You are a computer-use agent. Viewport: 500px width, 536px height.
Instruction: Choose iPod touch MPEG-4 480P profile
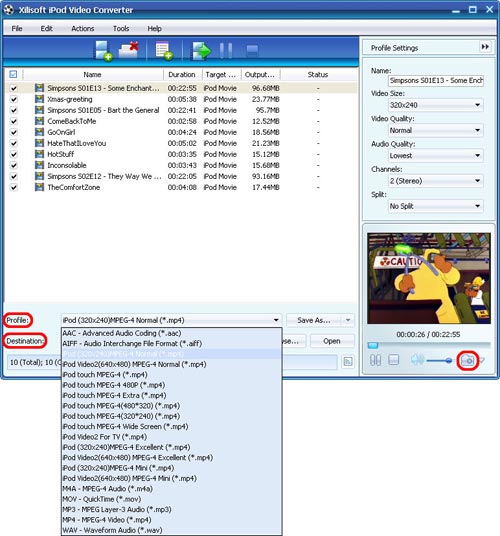click(172, 385)
